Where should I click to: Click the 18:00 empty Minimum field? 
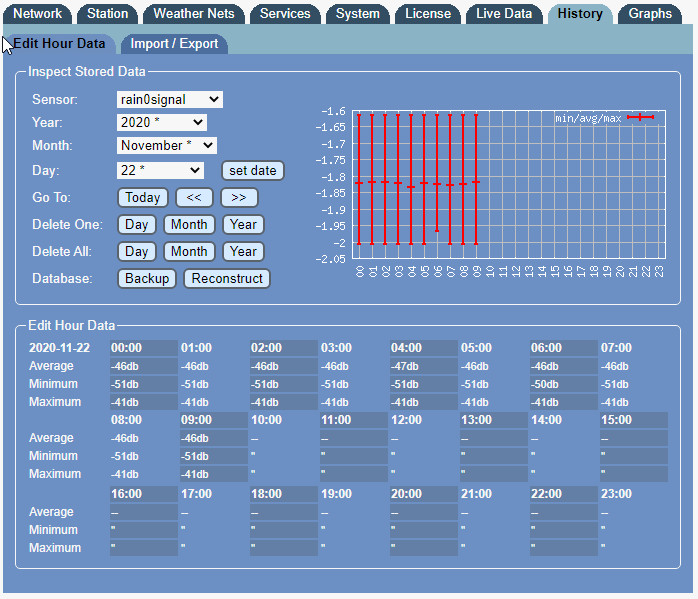(x=284, y=530)
